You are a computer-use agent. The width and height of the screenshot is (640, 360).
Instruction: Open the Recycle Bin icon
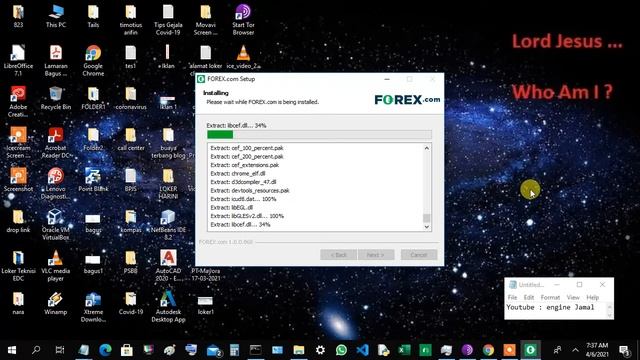(x=56, y=98)
